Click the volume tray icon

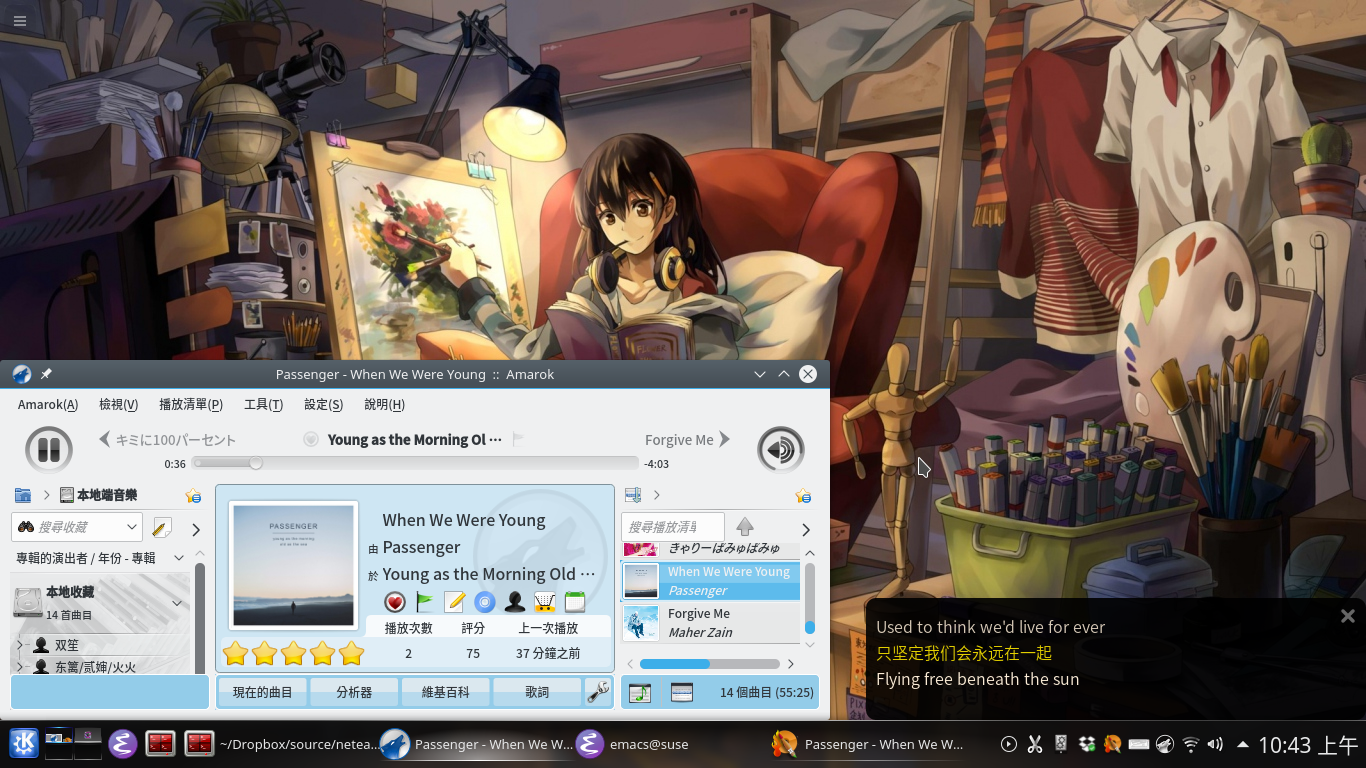click(x=1216, y=744)
